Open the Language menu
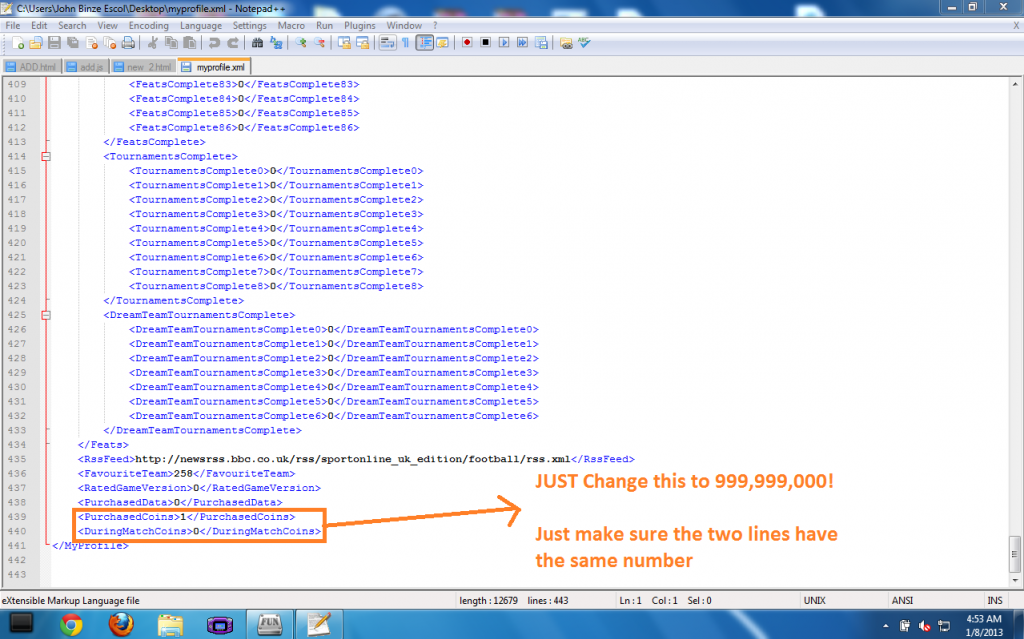The height and width of the screenshot is (639, 1024). (200, 25)
